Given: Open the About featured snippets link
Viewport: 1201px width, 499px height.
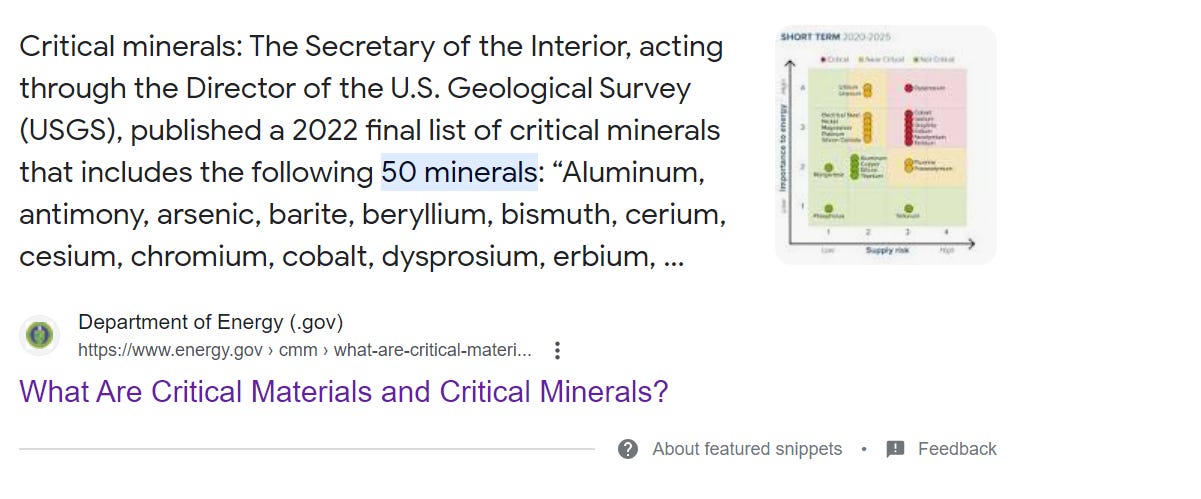Looking at the screenshot, I should point(747,449).
